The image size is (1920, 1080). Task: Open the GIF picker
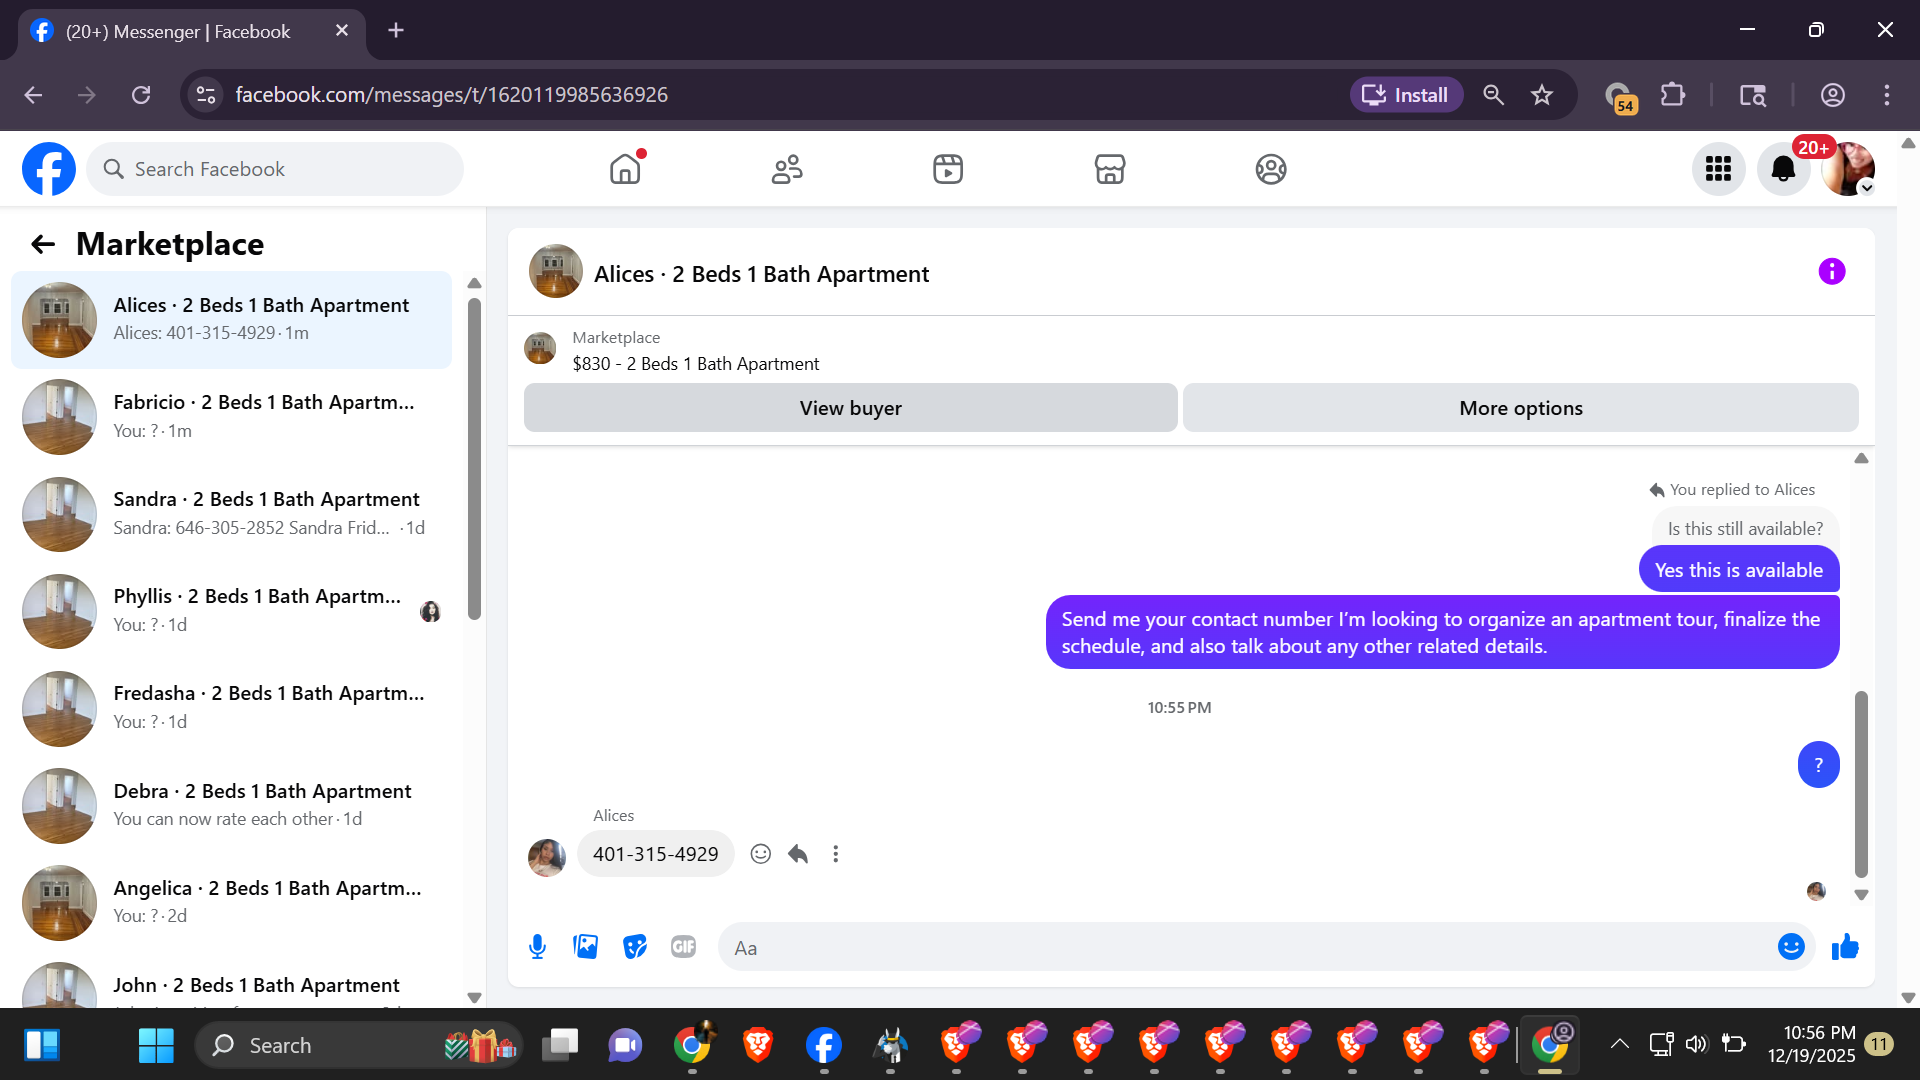(683, 946)
